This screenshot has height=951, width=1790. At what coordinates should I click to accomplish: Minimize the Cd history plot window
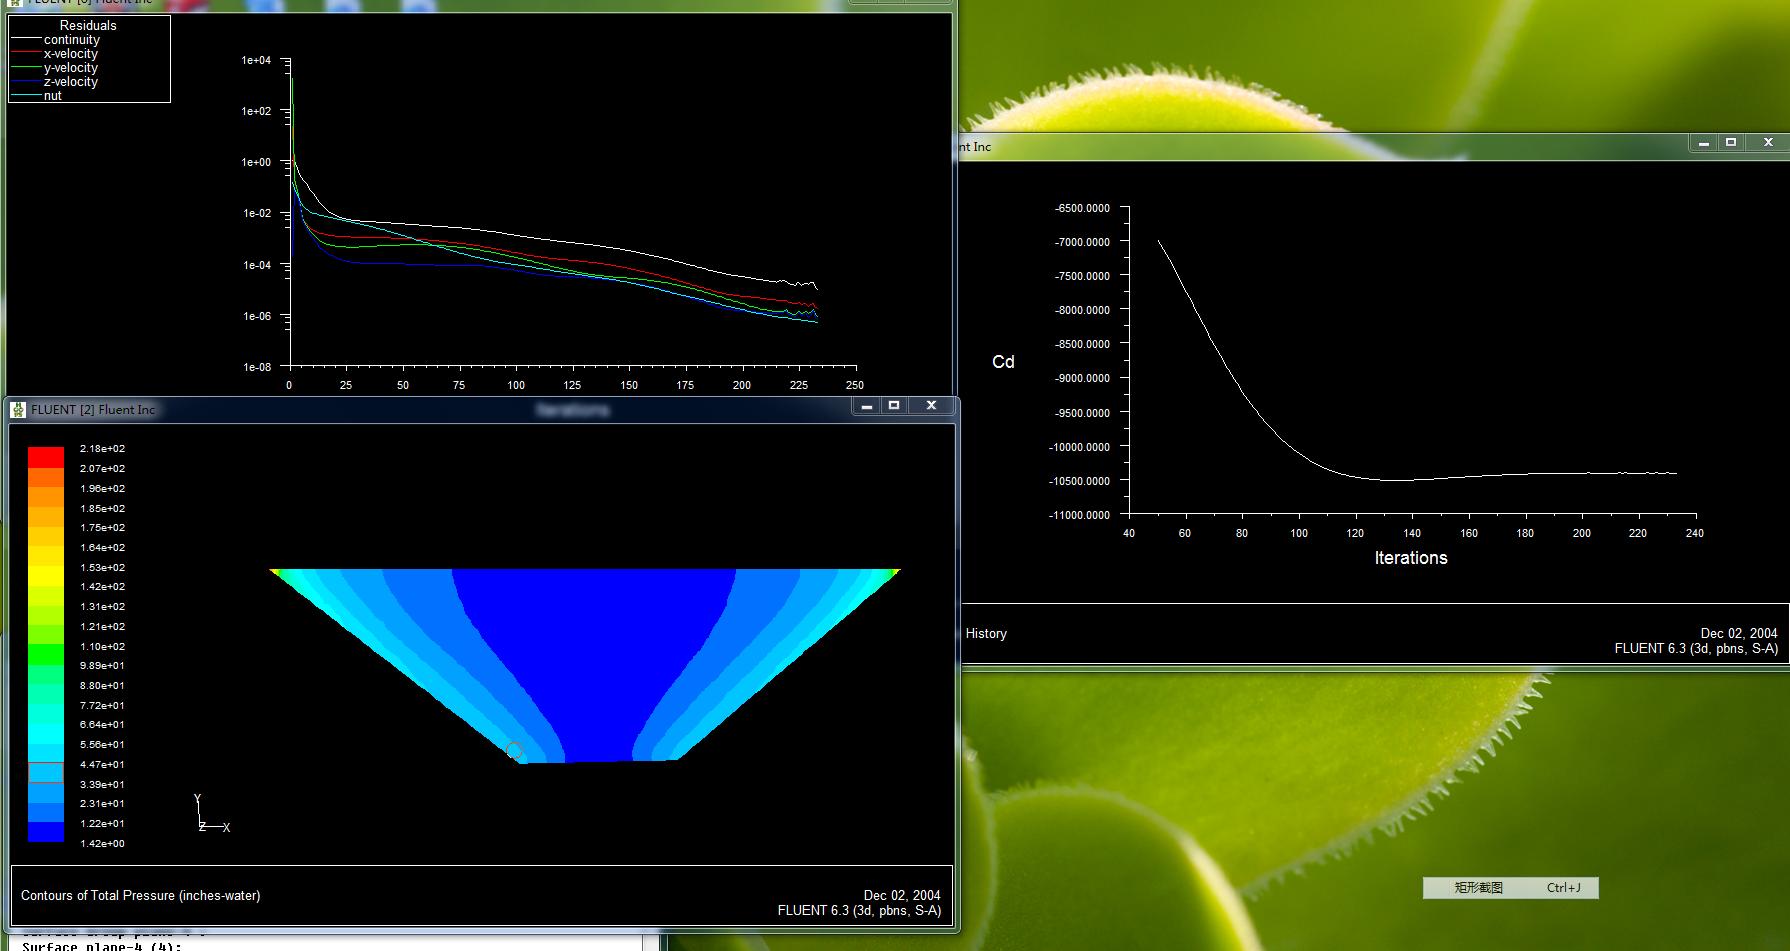coord(1703,144)
